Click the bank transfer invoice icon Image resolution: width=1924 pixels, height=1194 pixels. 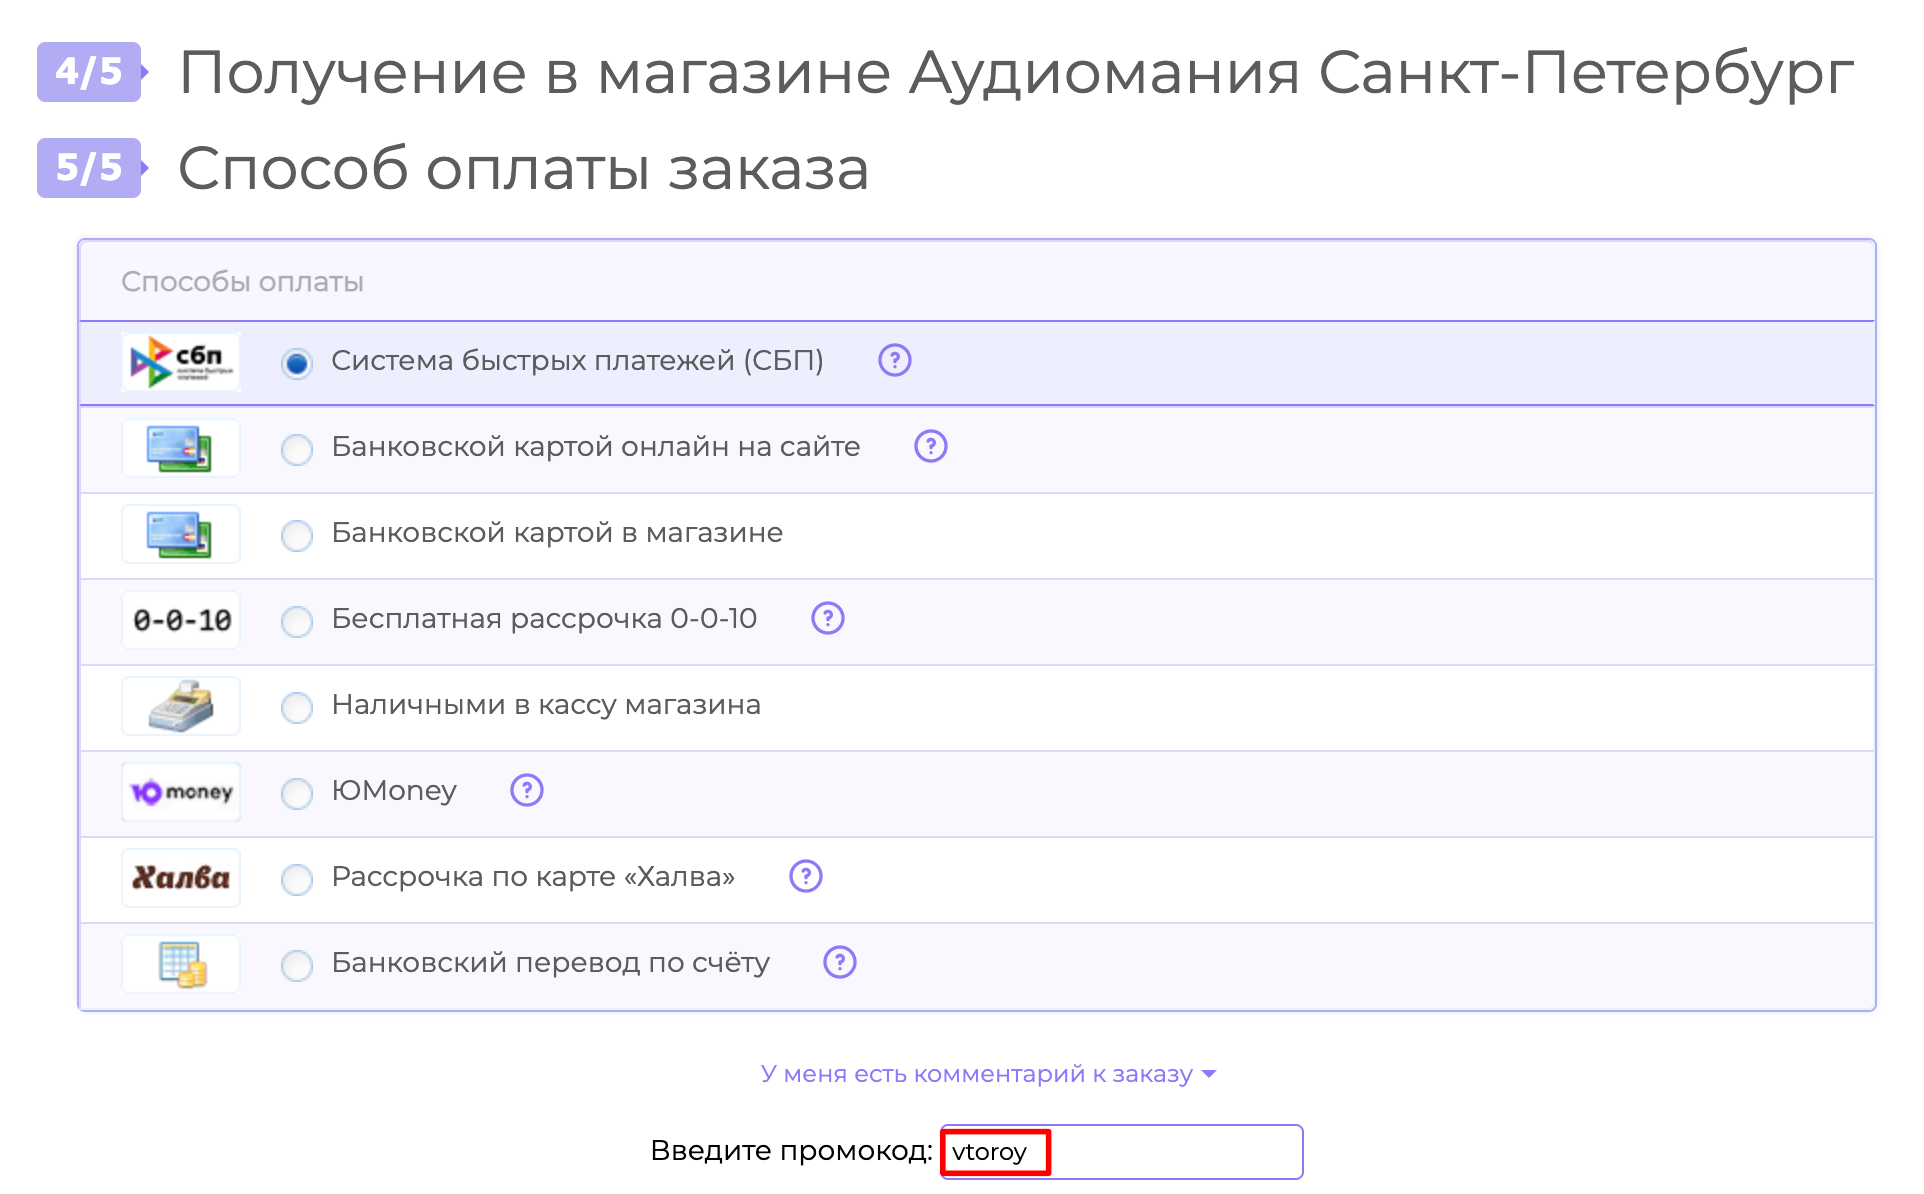[180, 963]
